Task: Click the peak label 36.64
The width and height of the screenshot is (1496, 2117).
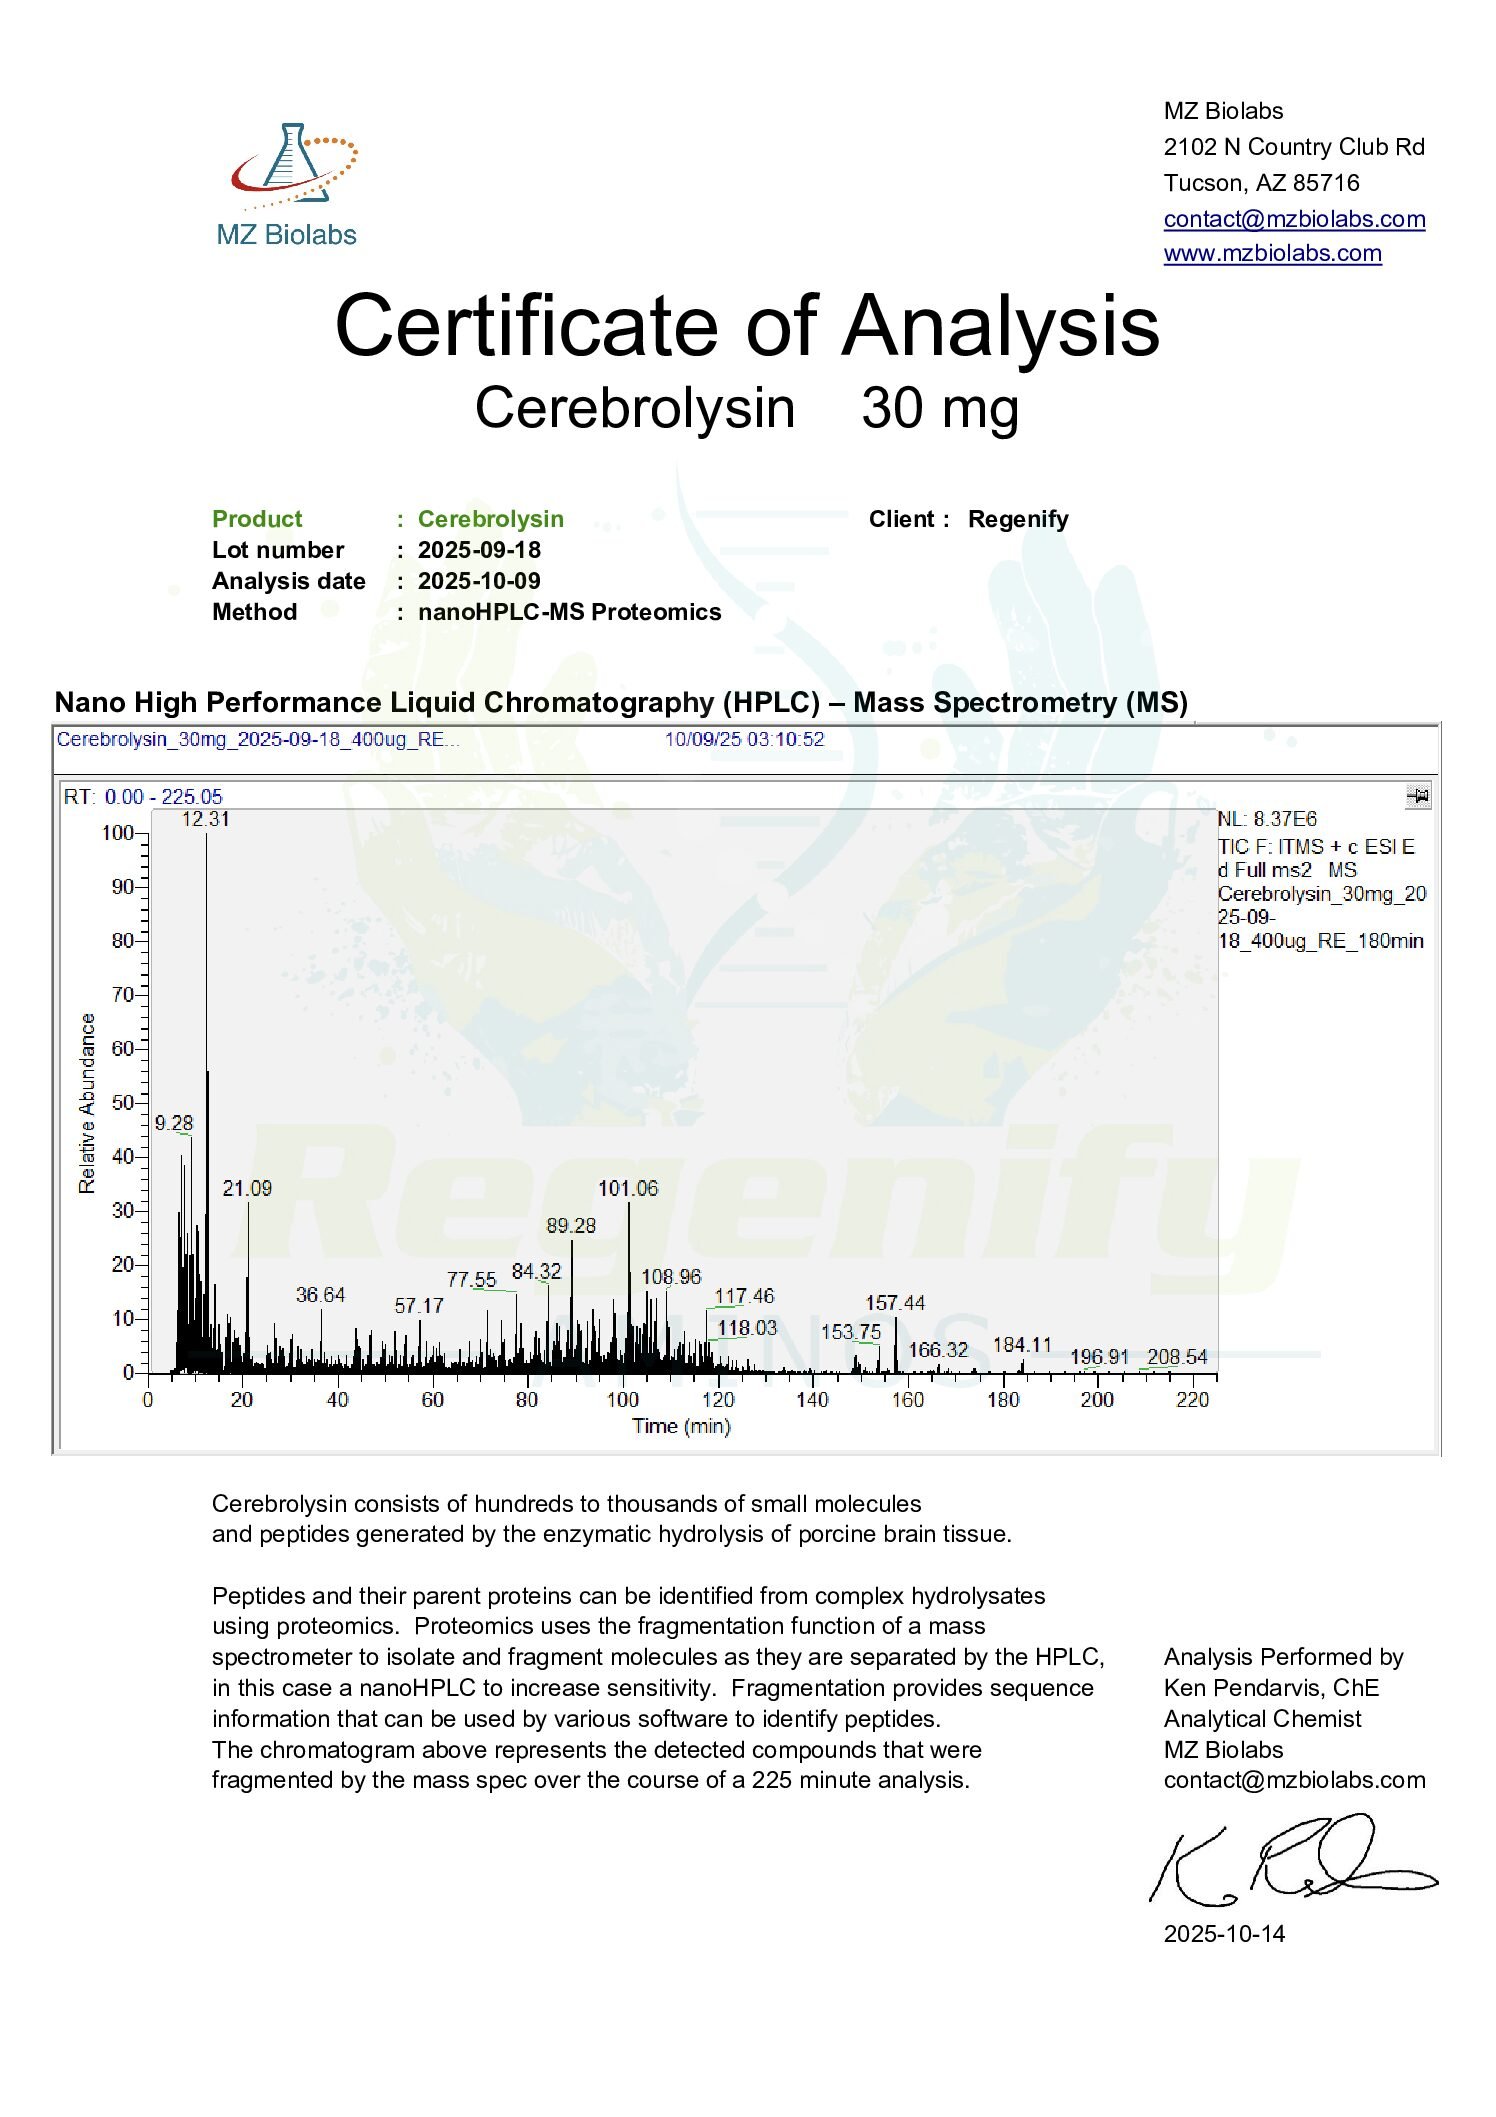Action: 320,1295
